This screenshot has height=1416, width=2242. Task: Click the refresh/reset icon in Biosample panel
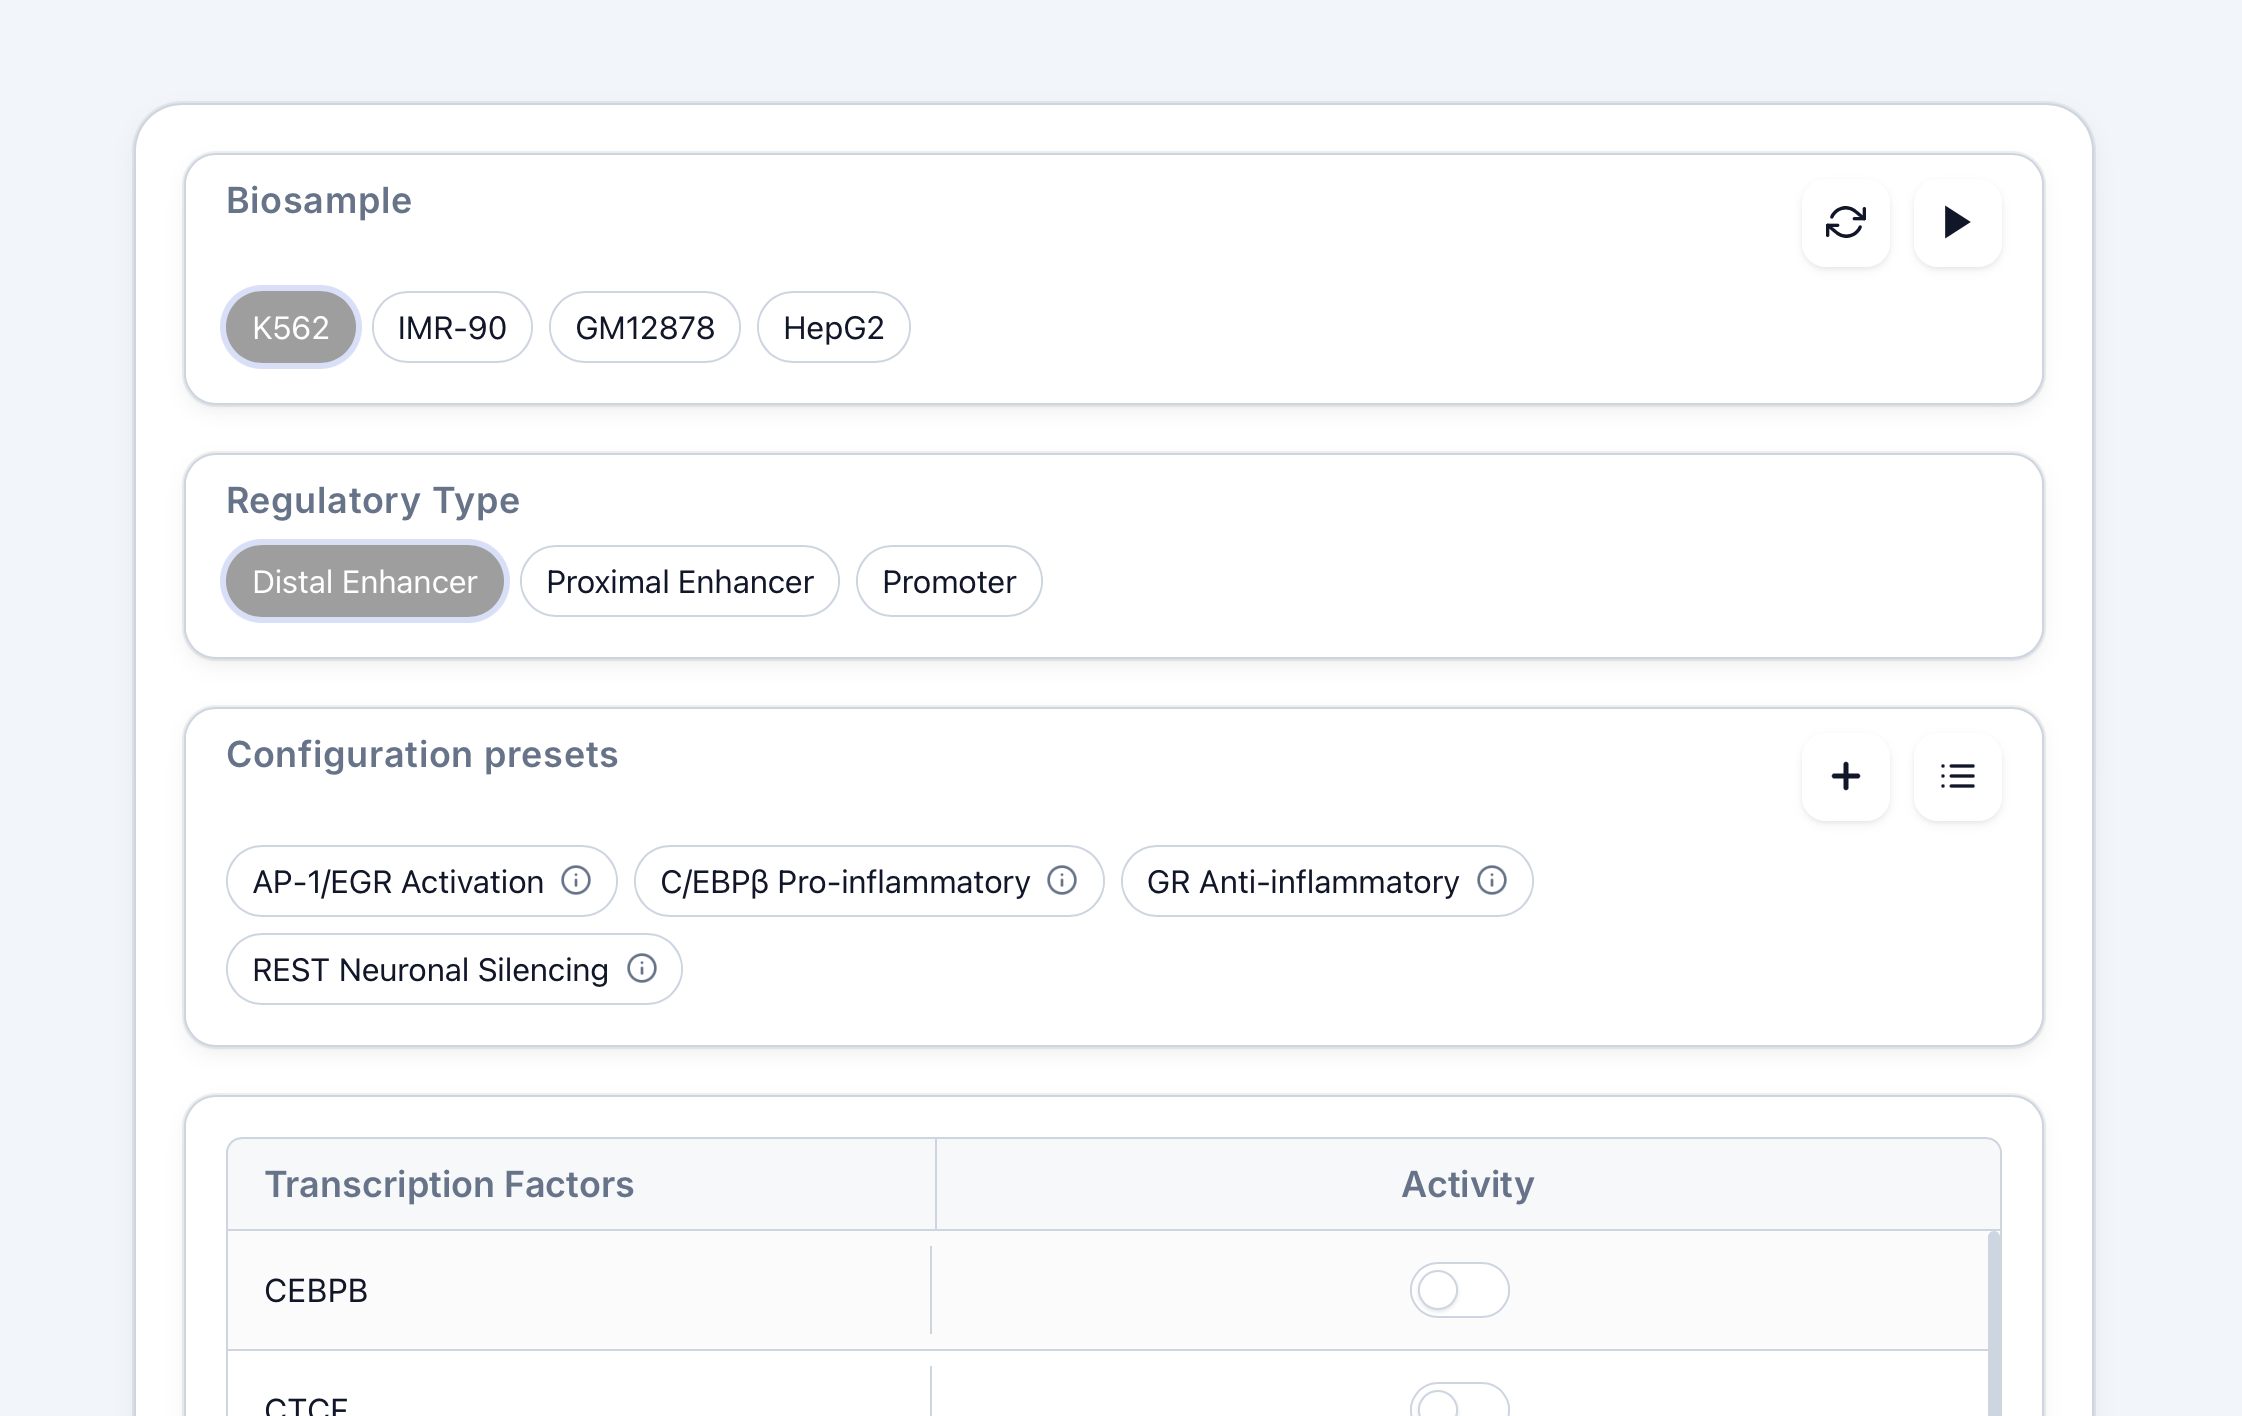pyautogui.click(x=1845, y=222)
